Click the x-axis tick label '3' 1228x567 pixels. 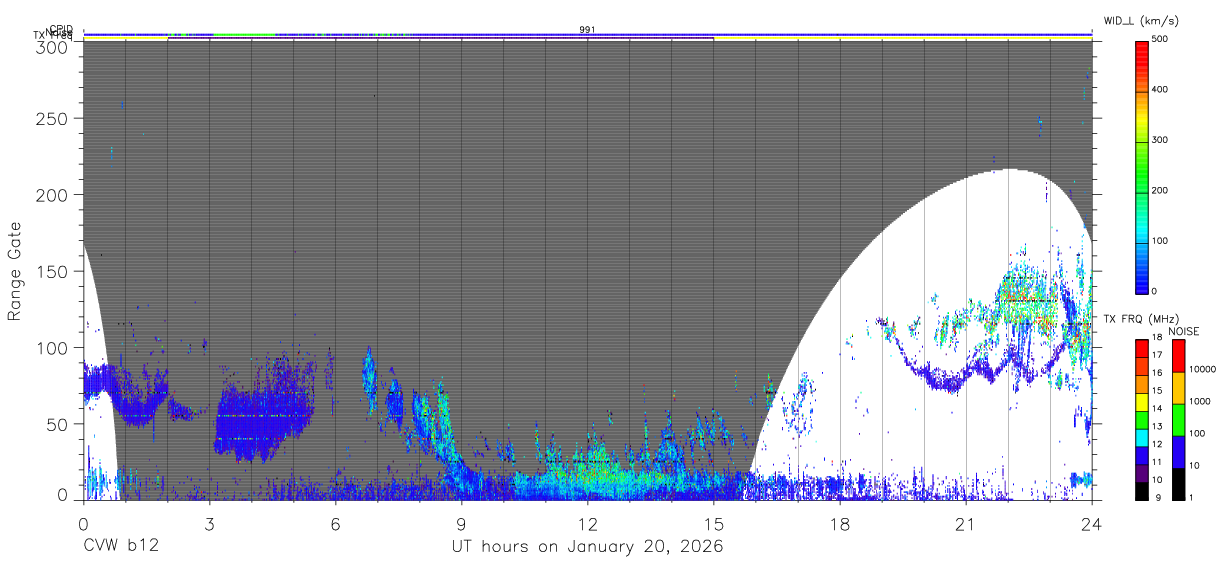pyautogui.click(x=209, y=524)
